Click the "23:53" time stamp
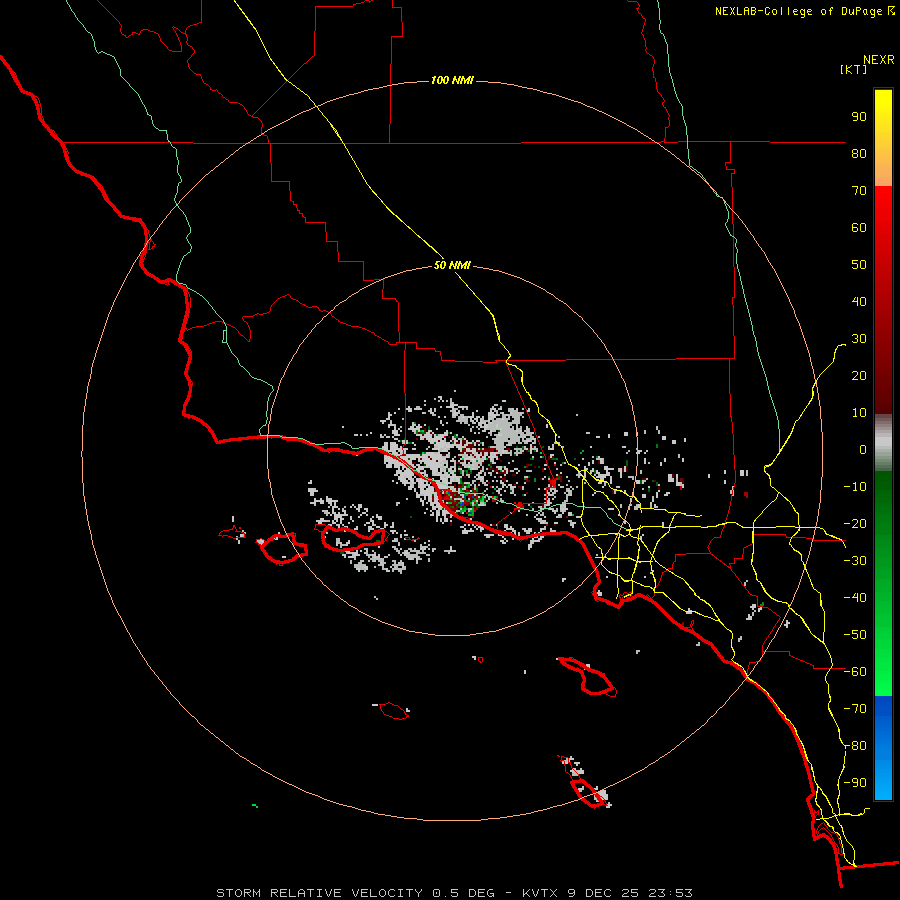The image size is (900, 900). pos(670,893)
